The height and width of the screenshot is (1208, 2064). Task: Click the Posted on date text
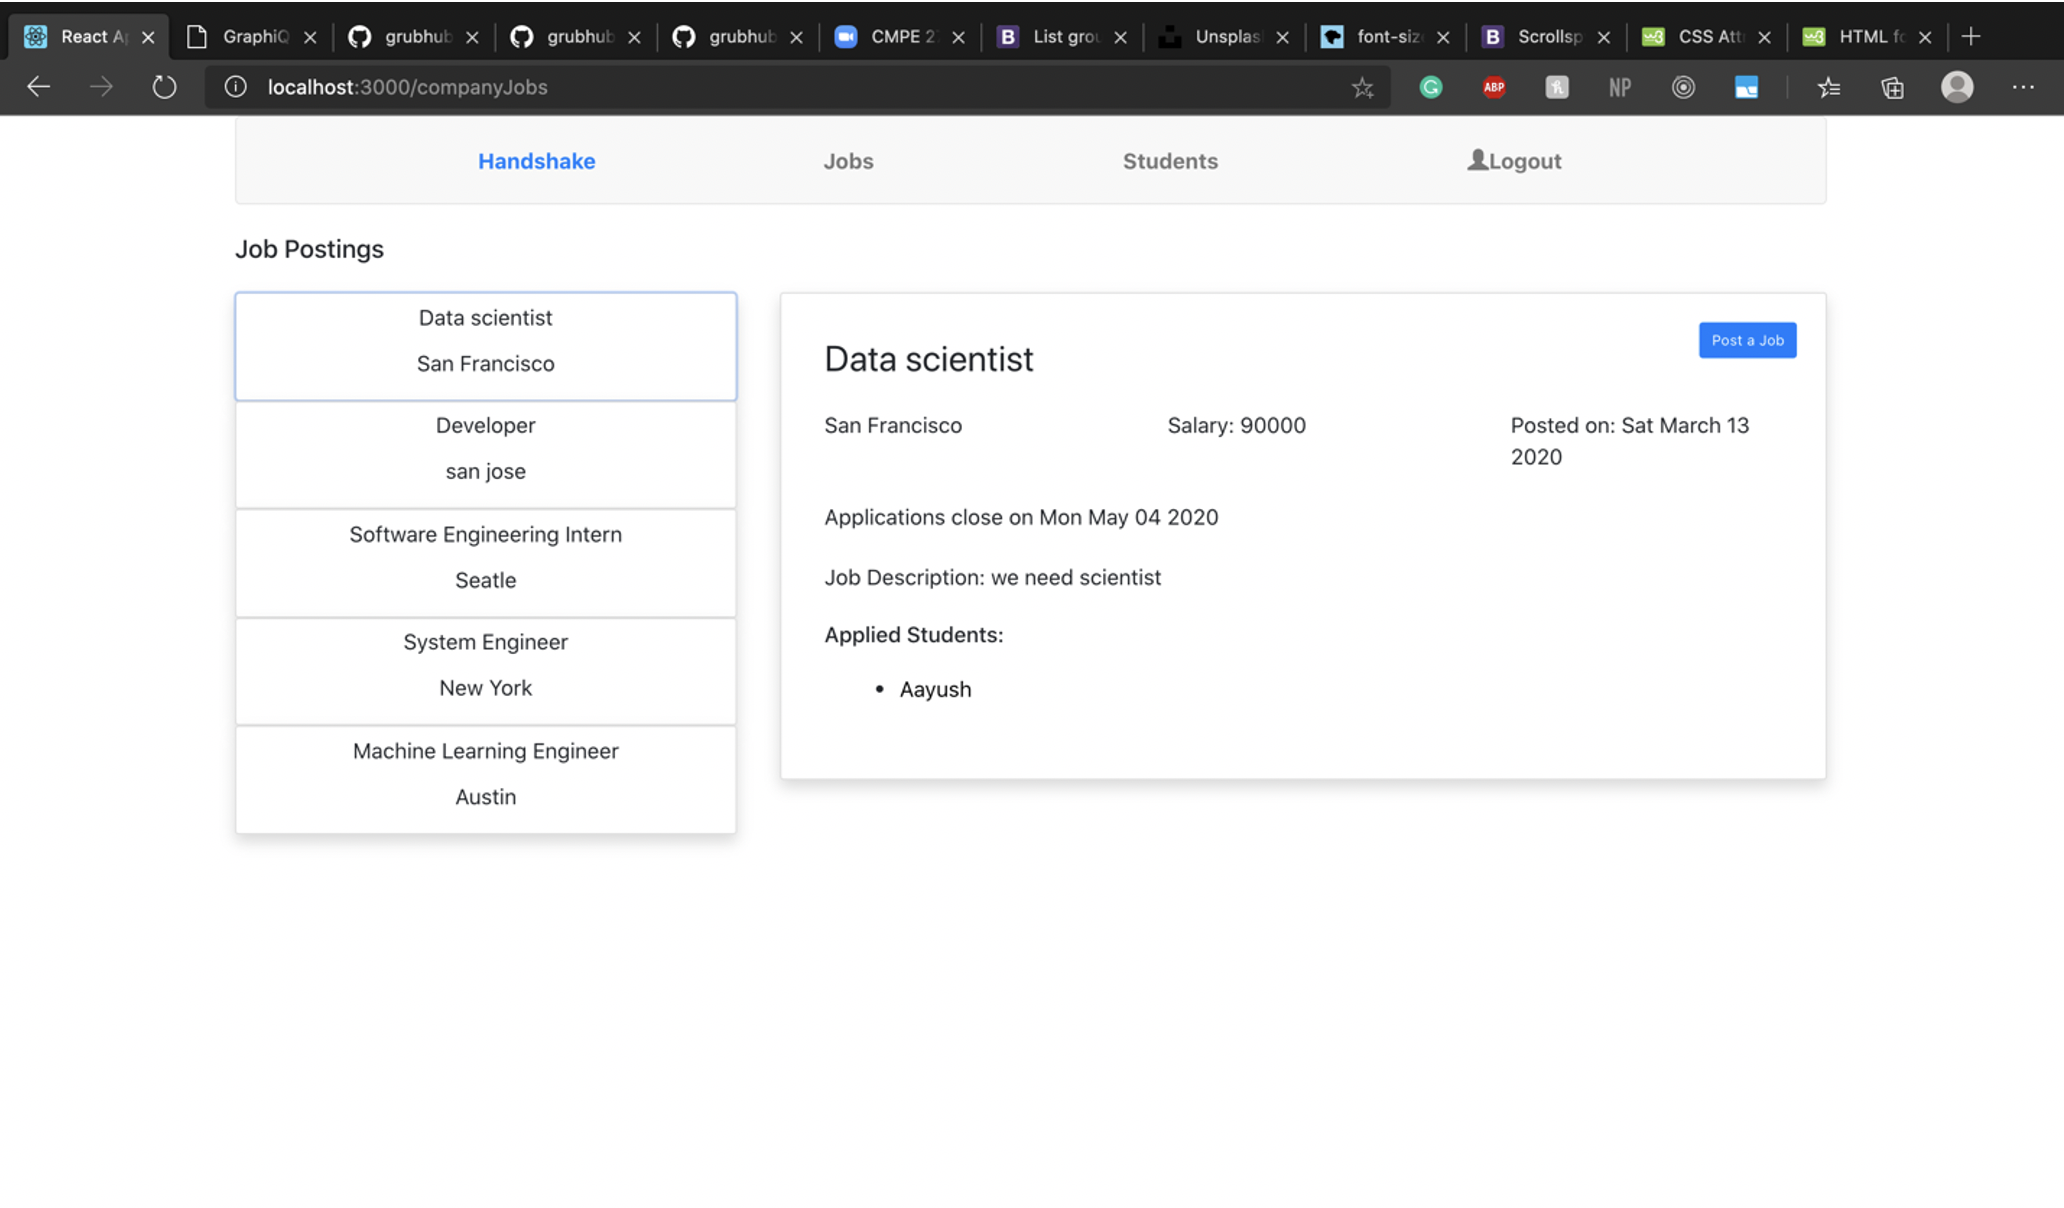click(x=1630, y=441)
